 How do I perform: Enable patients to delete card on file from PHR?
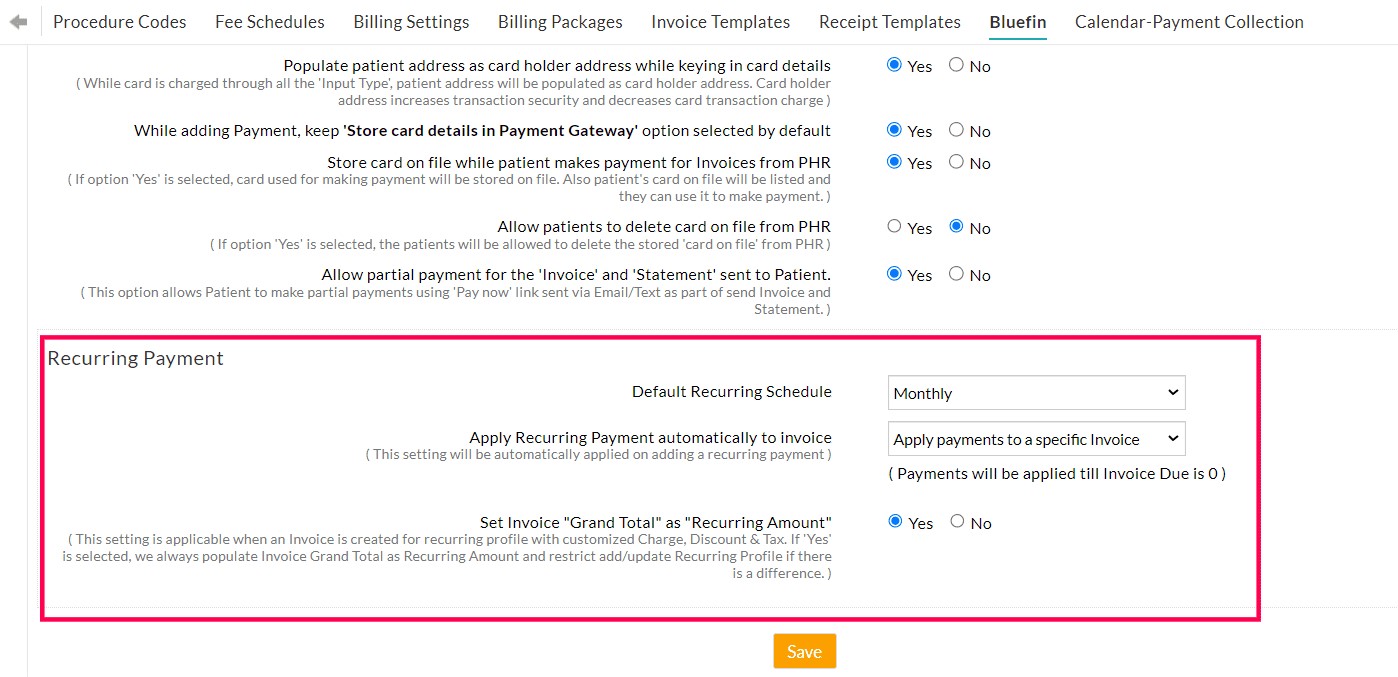[893, 225]
